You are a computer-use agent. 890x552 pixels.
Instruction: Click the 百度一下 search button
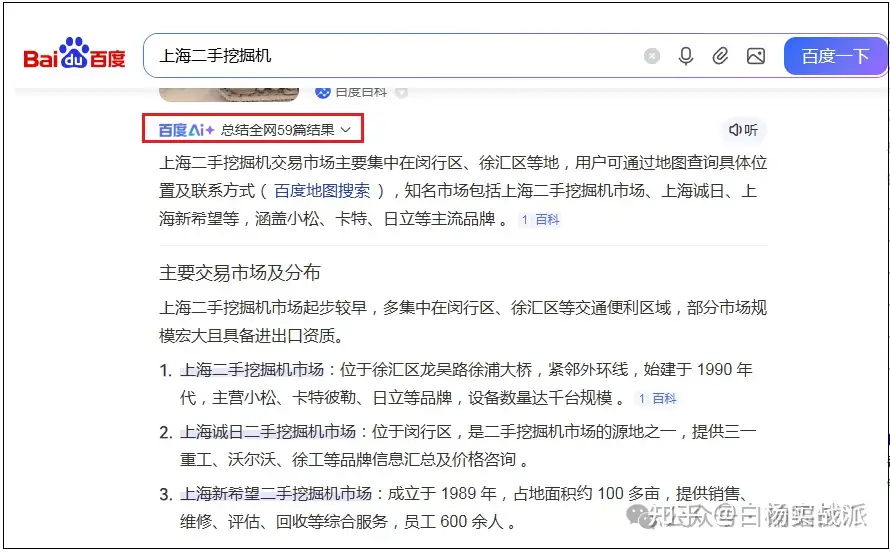pos(835,56)
